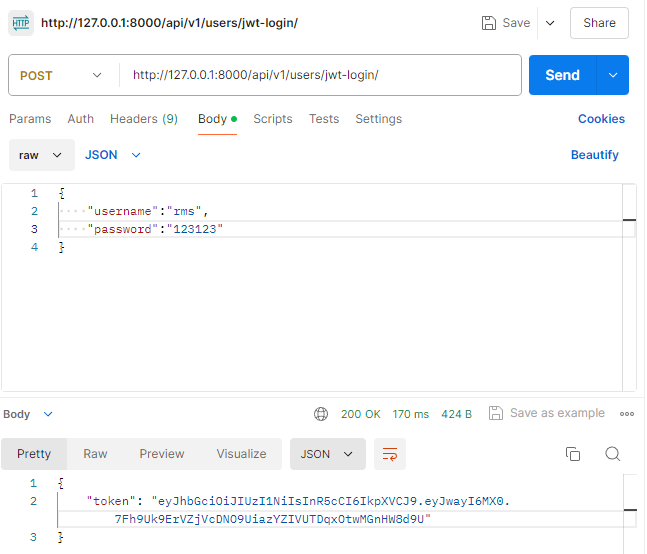Open the Tests tab

tap(324, 119)
